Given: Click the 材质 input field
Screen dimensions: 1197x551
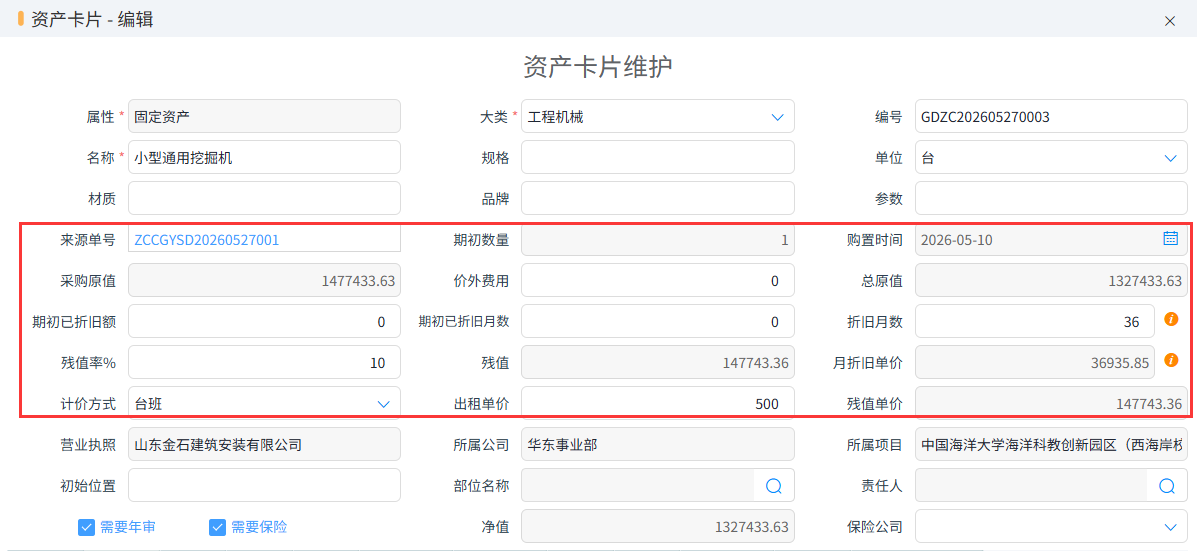Looking at the screenshot, I should tap(264, 198).
